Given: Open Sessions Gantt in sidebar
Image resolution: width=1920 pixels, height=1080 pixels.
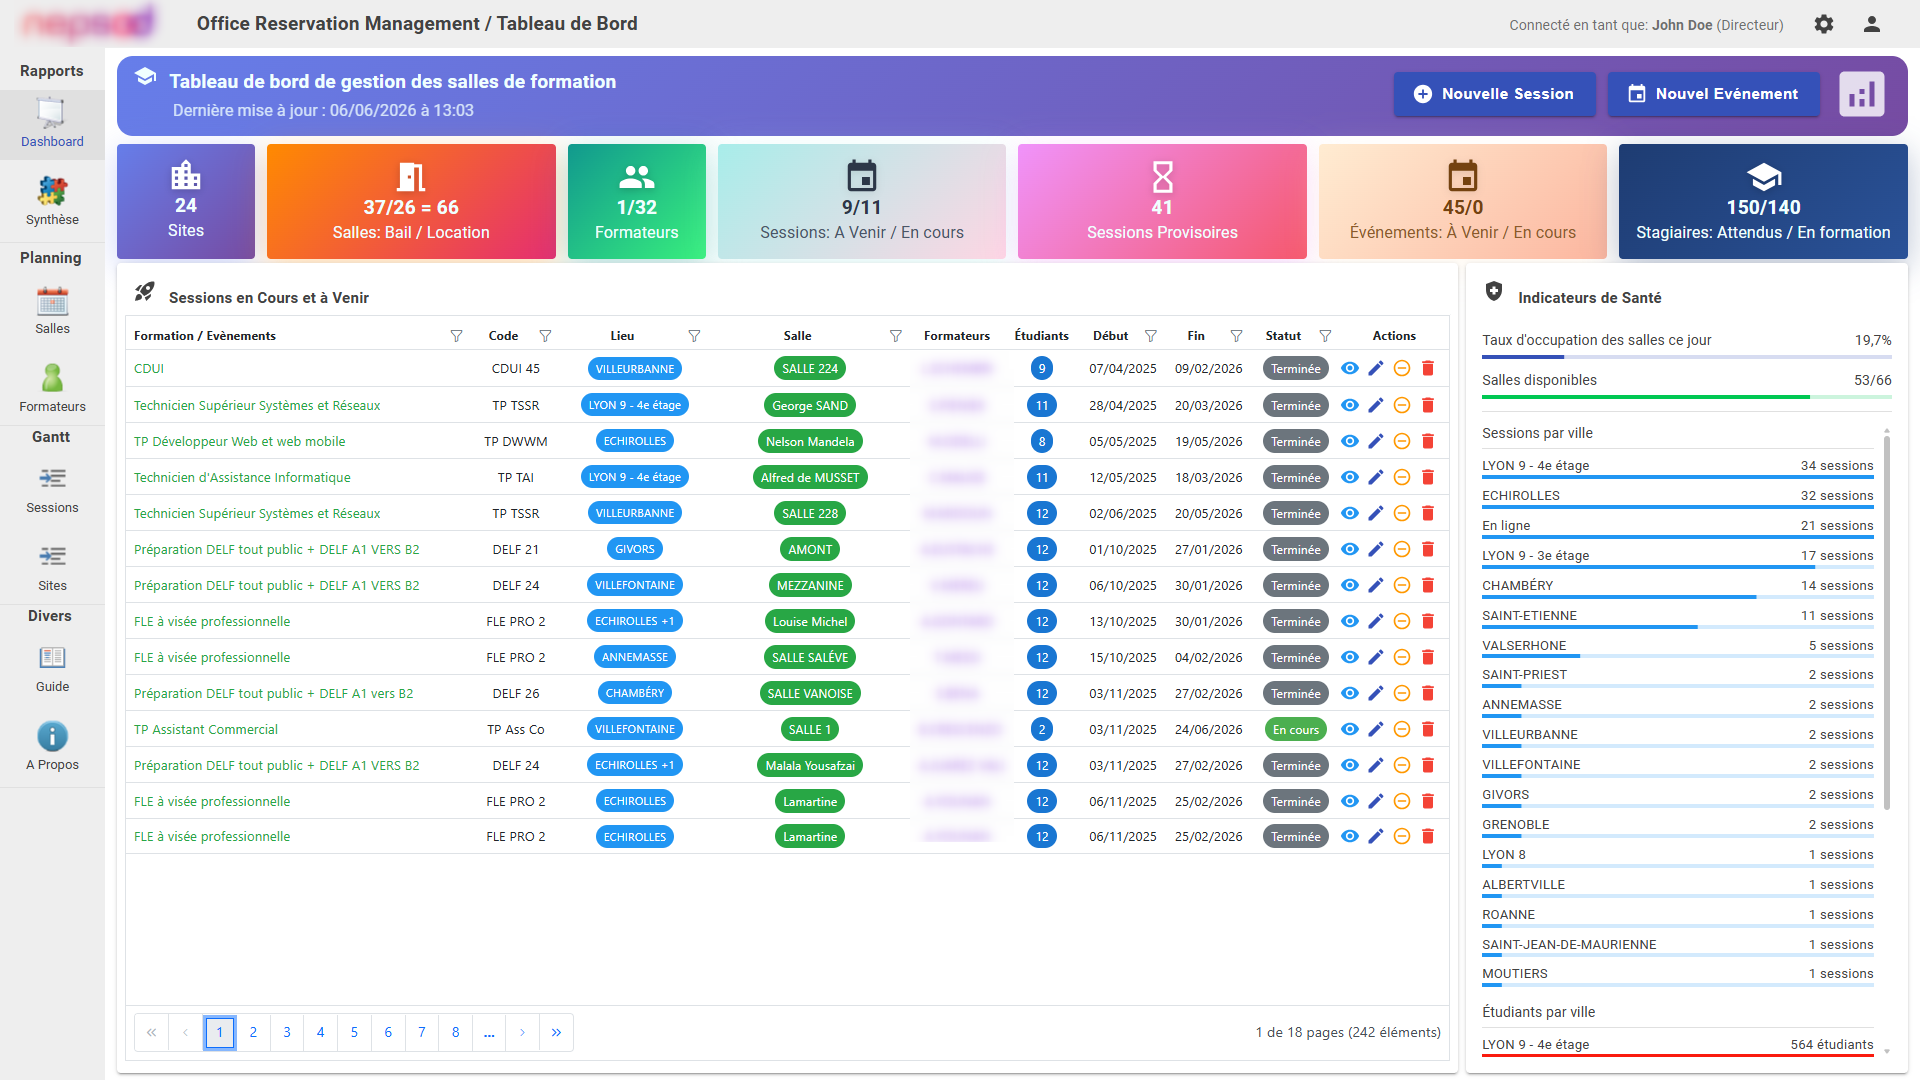Looking at the screenshot, I should 52,489.
